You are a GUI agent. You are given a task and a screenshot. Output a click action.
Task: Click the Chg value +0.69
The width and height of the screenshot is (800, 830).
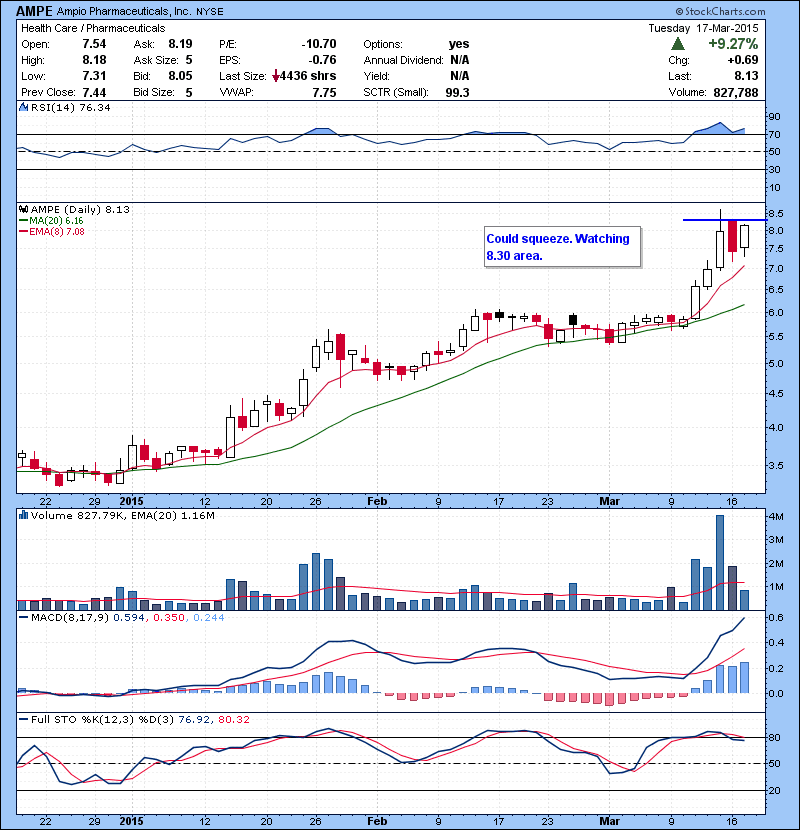742,60
